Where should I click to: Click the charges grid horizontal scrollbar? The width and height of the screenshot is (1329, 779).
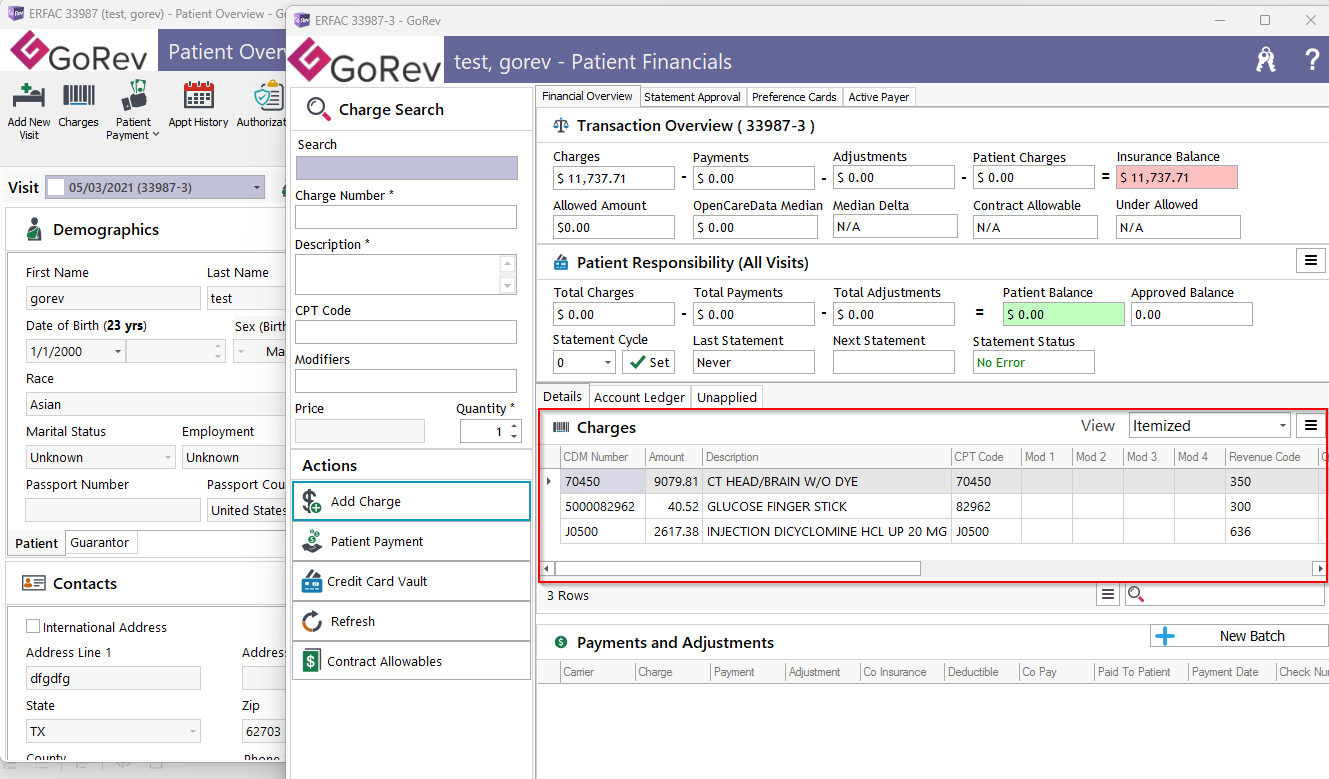coord(738,568)
